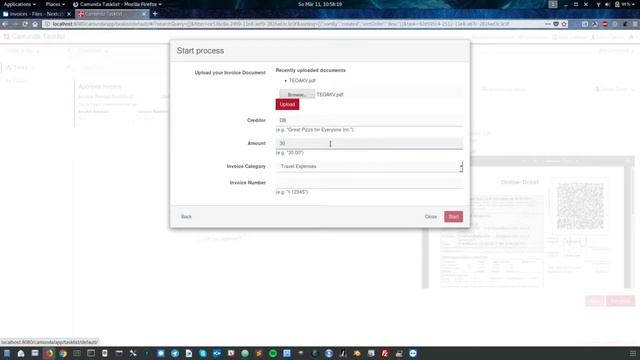Open the Invoice Category dropdown
This screenshot has height=360, width=640.
(x=369, y=166)
